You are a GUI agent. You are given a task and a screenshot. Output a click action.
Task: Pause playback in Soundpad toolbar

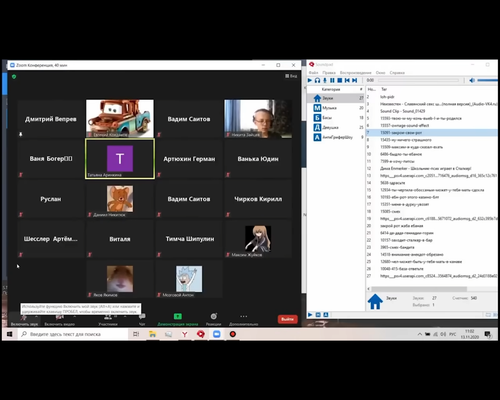click(x=332, y=80)
